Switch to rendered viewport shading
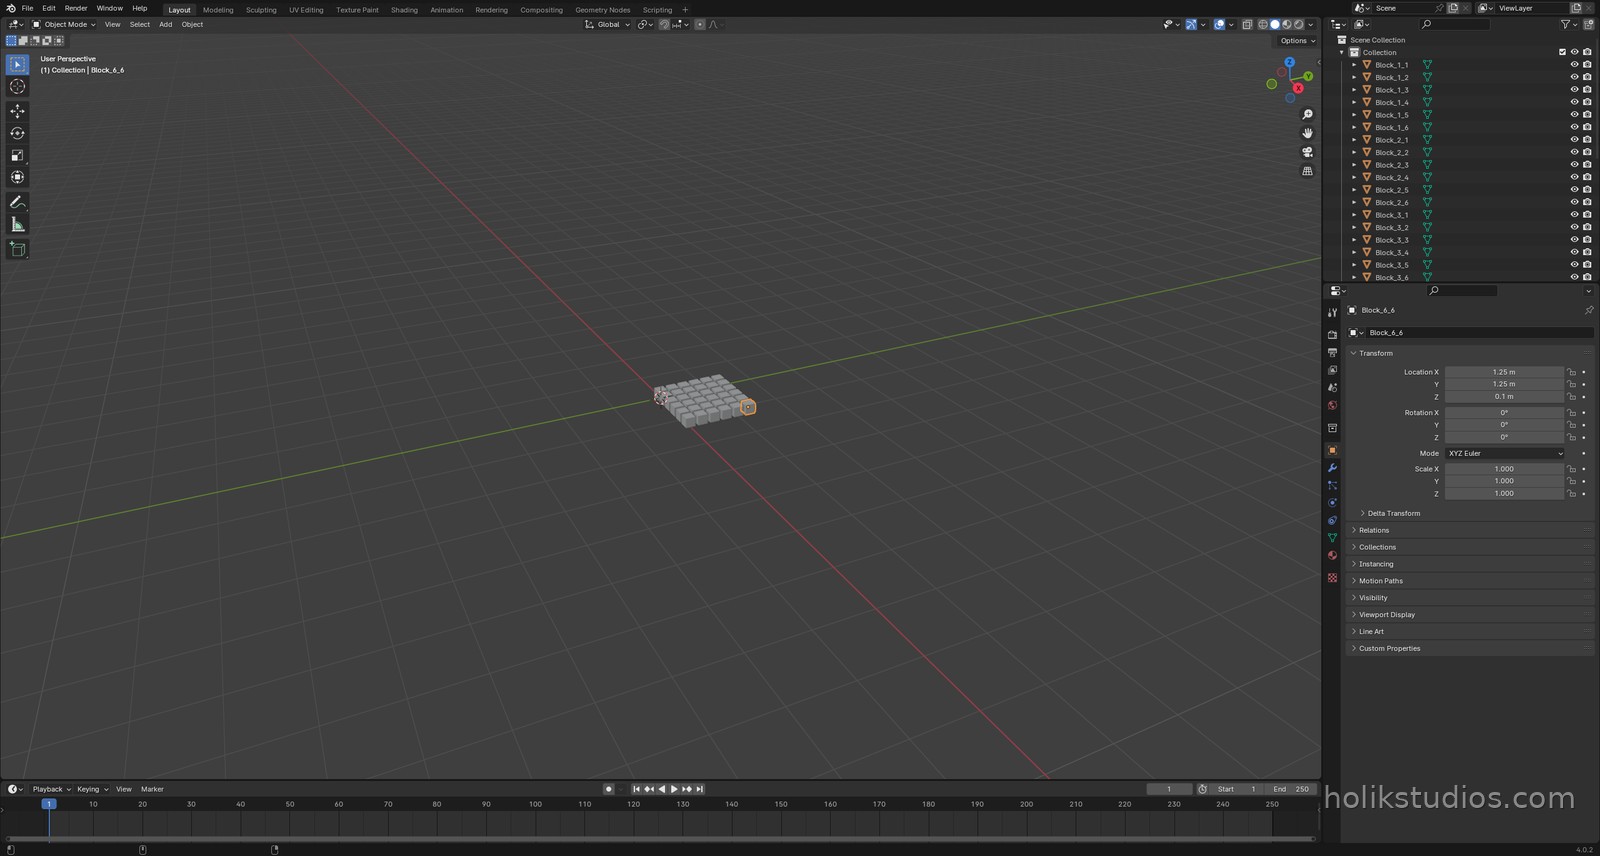The image size is (1600, 856). coord(1299,25)
